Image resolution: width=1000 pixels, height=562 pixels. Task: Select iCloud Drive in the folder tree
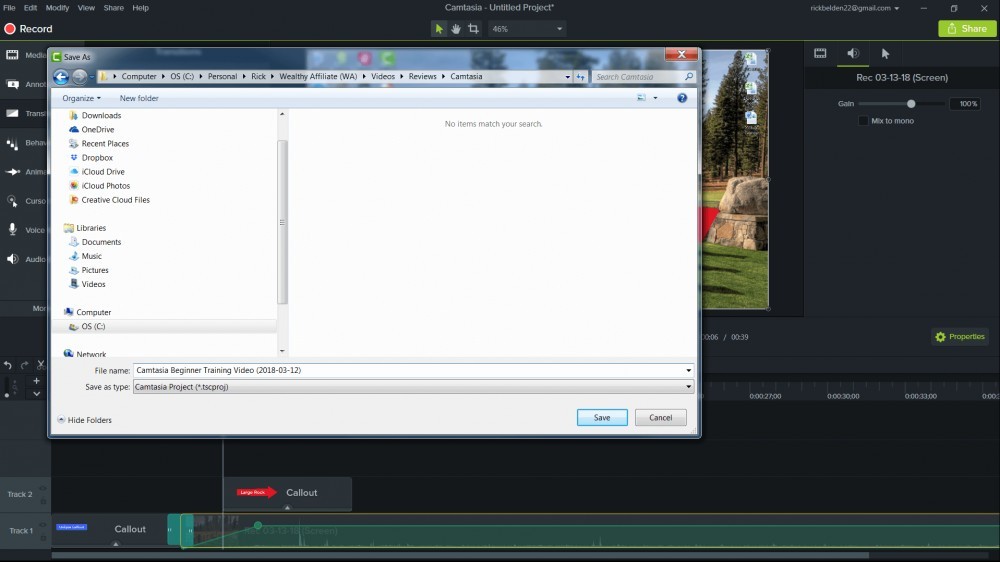click(103, 172)
